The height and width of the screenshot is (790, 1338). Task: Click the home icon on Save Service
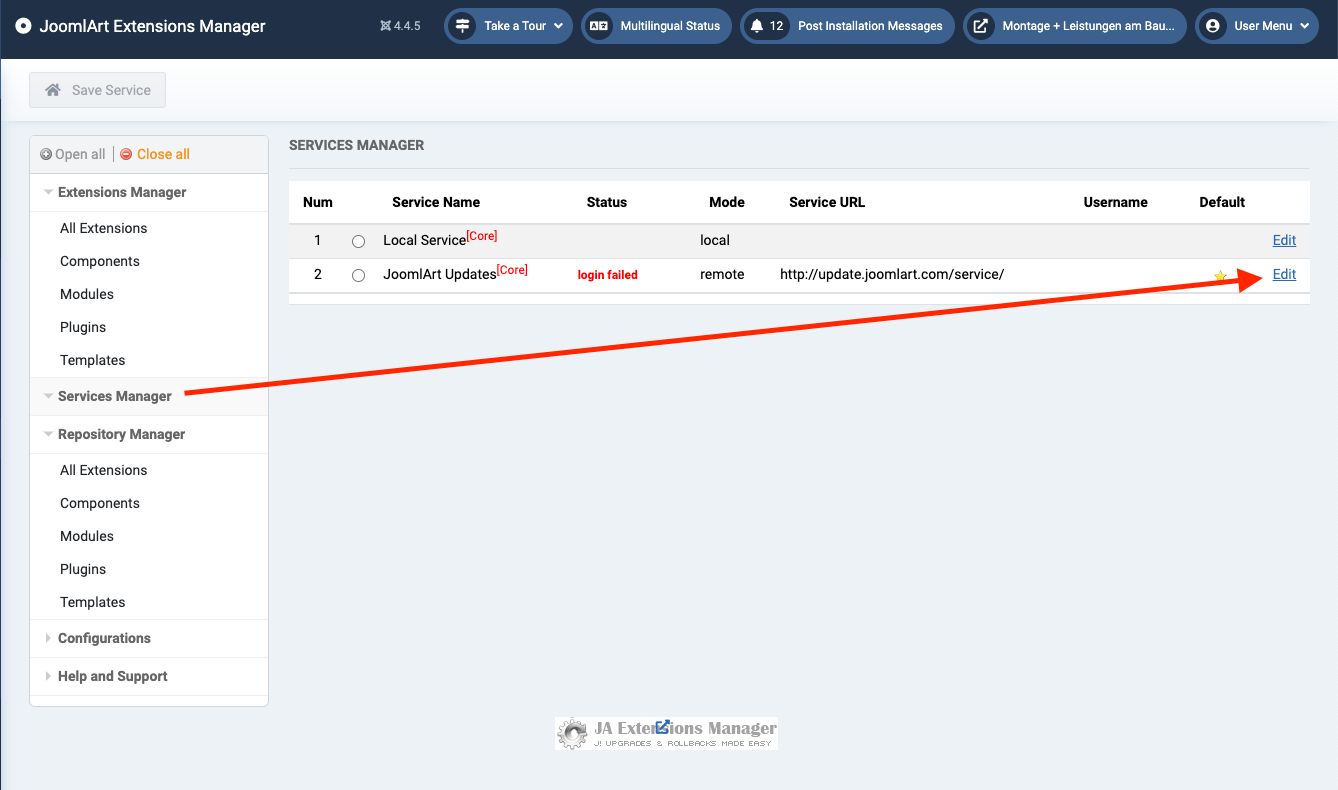click(53, 90)
